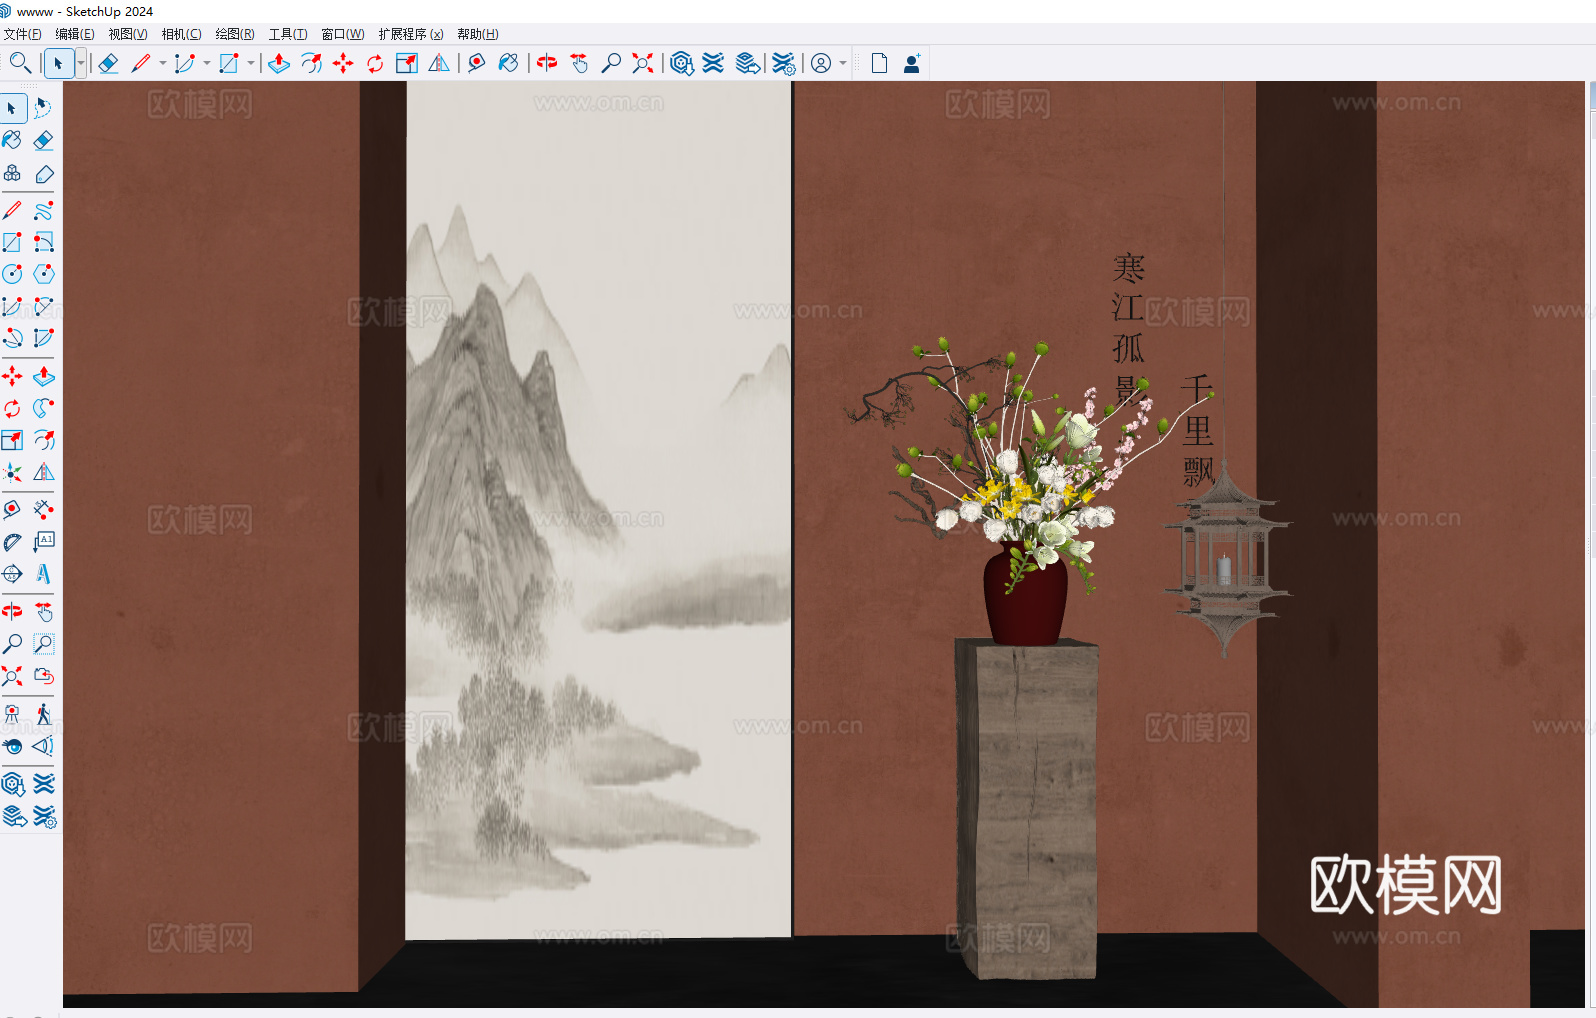Open the Arc tool dropdown arrow
This screenshot has height=1018, width=1596.
click(x=207, y=63)
